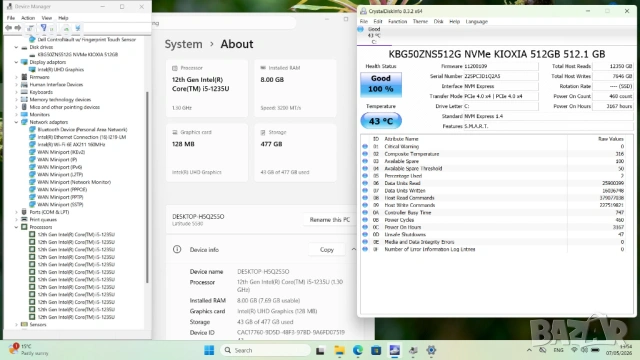
Task: Open the Action menu in Device Manager
Action: 28,18
